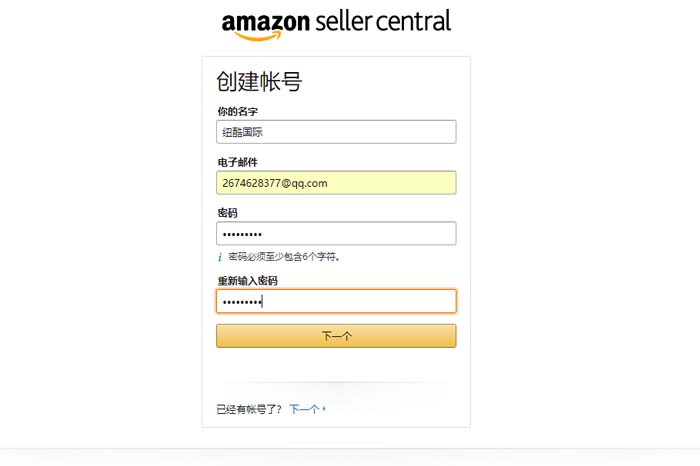Open the blue 下一个 link for existing accounts
The height and width of the screenshot is (466, 700).
(304, 409)
